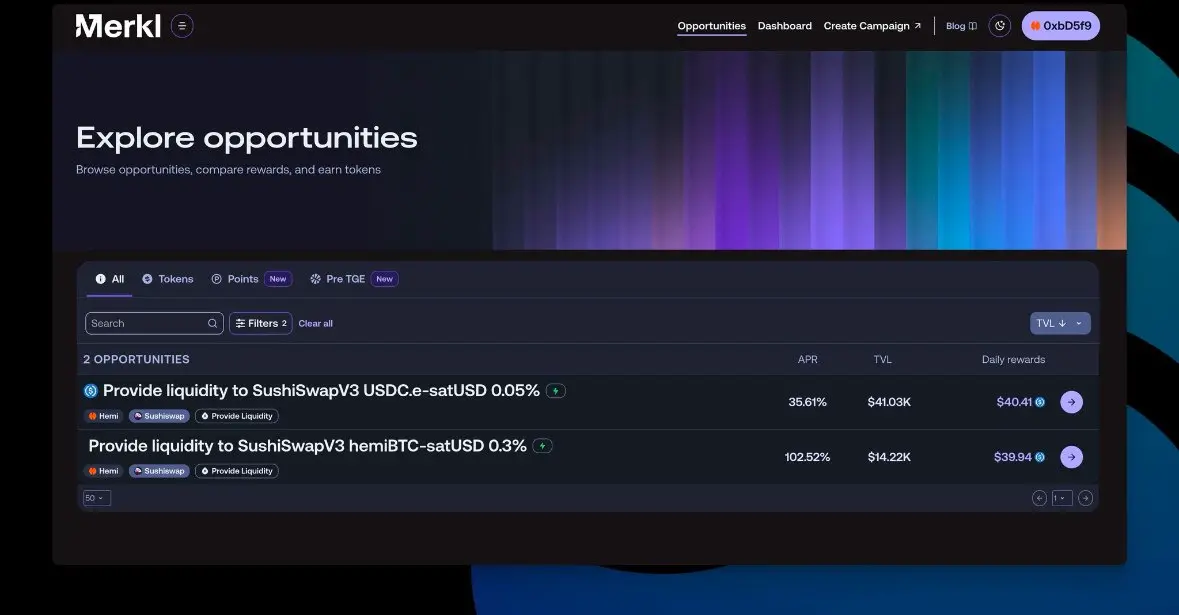Open wallet 0xbD5f9 menu

click(x=1060, y=26)
